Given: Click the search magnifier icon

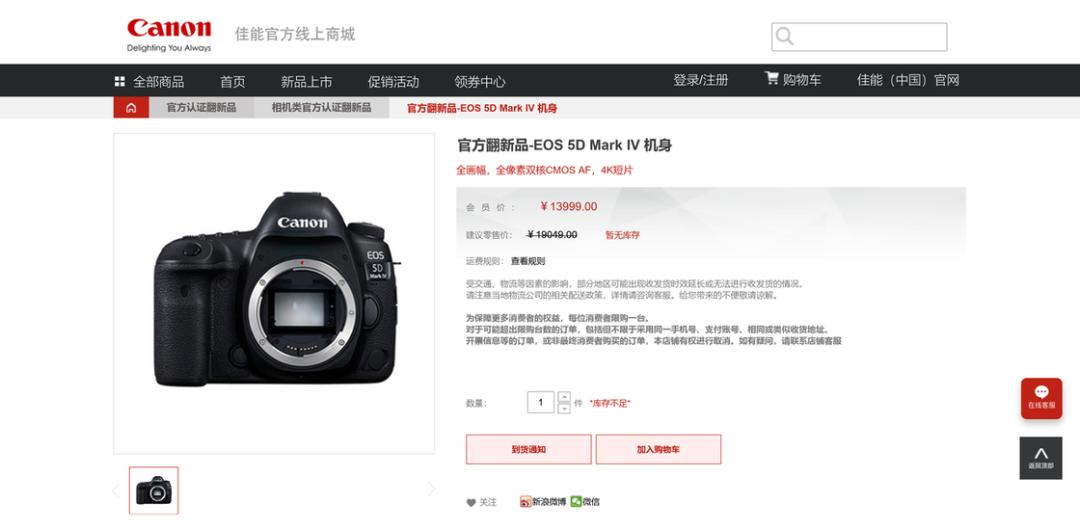Looking at the screenshot, I should [x=785, y=37].
